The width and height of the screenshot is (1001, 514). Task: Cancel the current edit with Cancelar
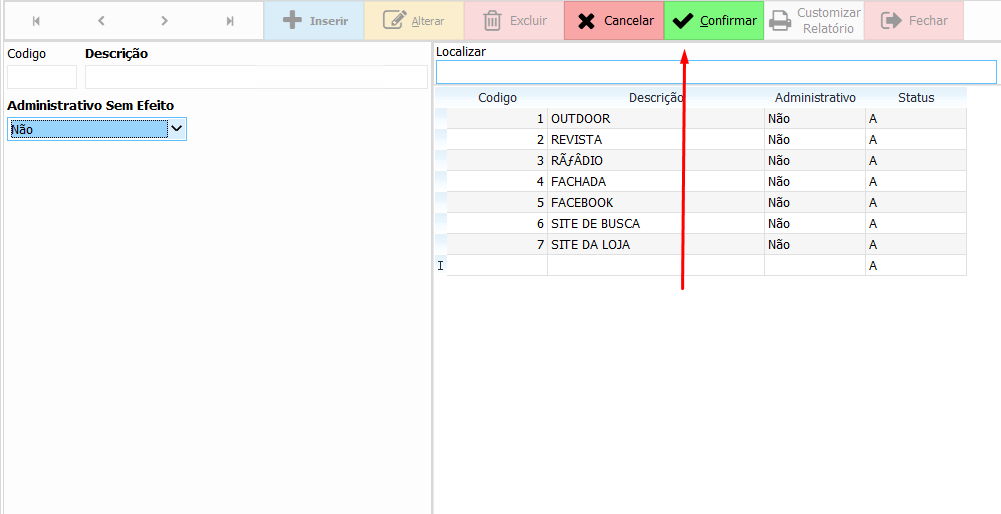coord(614,21)
